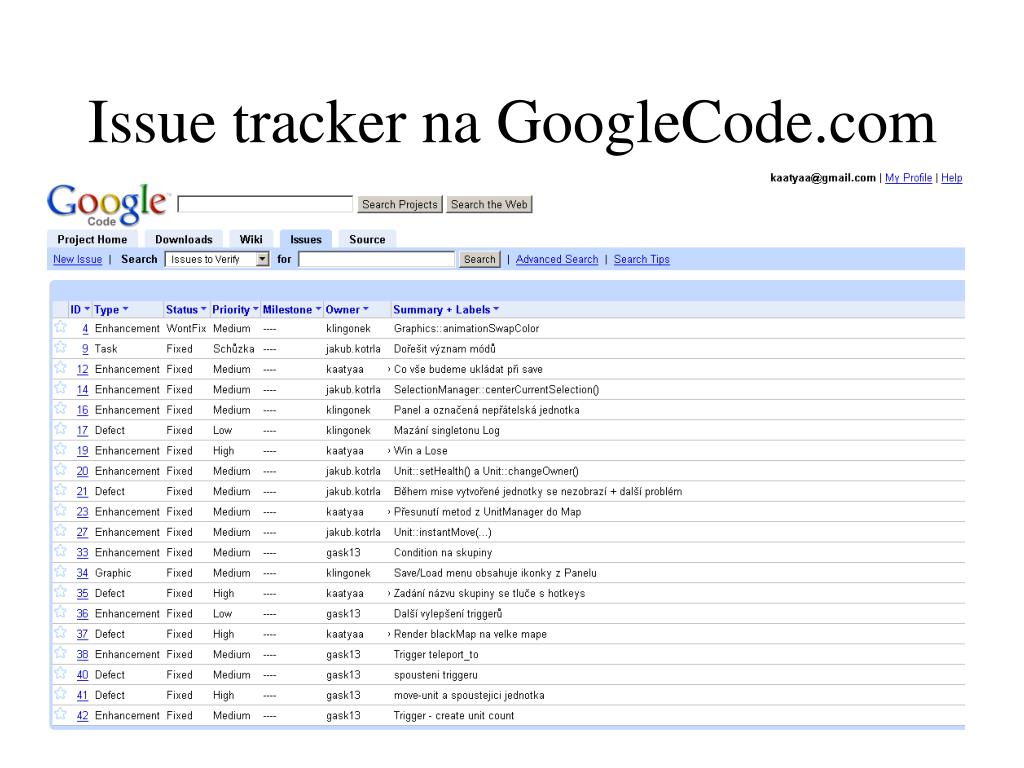Switch to the Project Home tab
Image resolution: width=1024 pixels, height=768 pixels.
[x=92, y=240]
